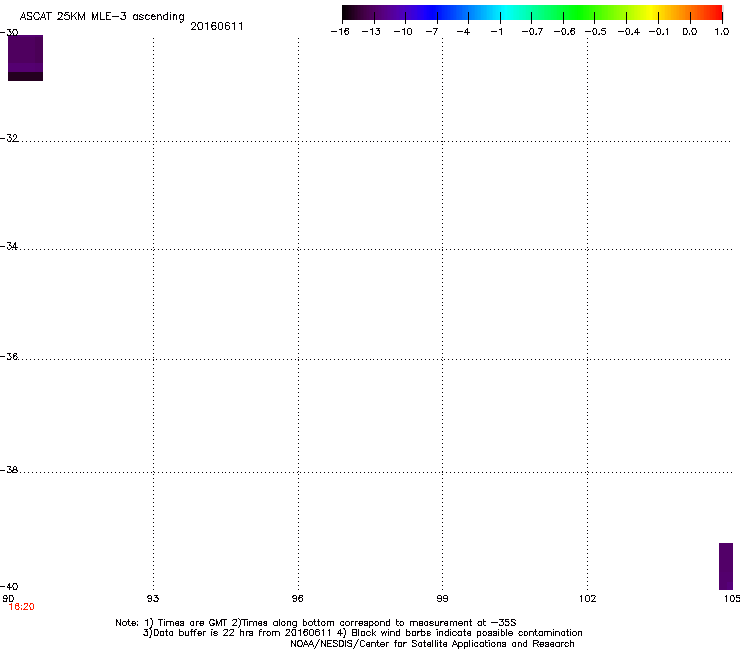Click the red time stamp 16:20

(22, 607)
